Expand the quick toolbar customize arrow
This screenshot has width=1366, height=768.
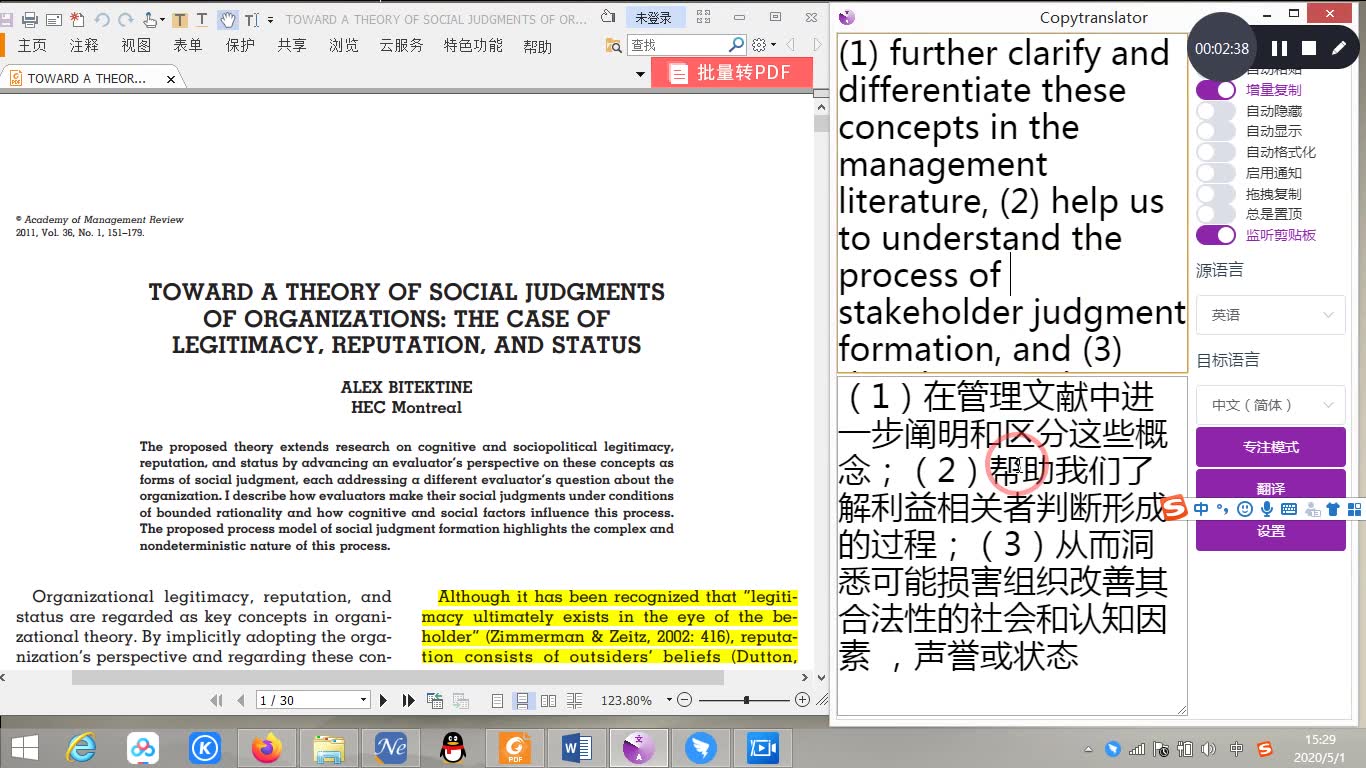tap(268, 20)
